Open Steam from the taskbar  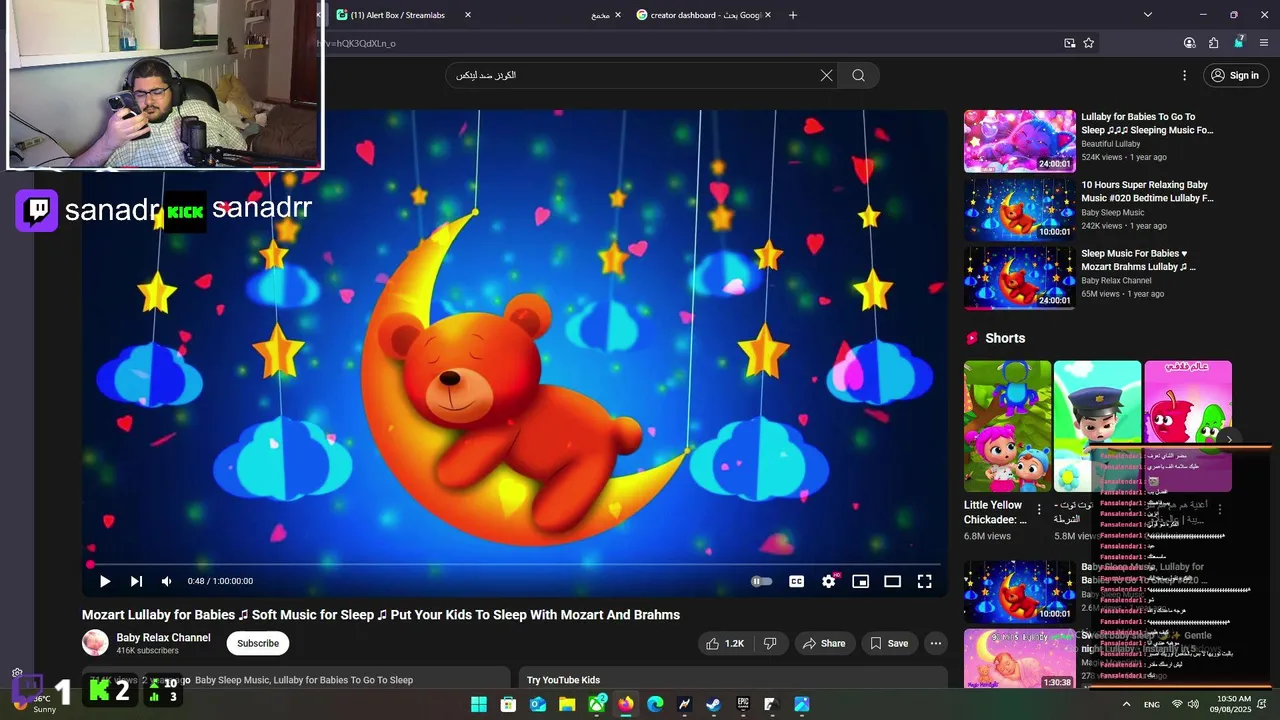[x=713, y=705]
